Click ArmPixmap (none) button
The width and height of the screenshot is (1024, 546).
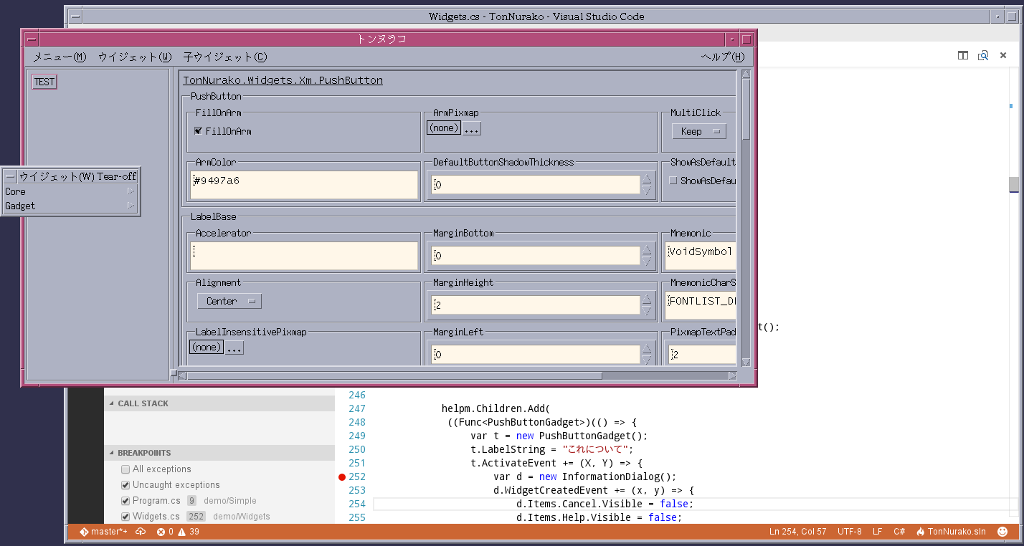click(444, 128)
